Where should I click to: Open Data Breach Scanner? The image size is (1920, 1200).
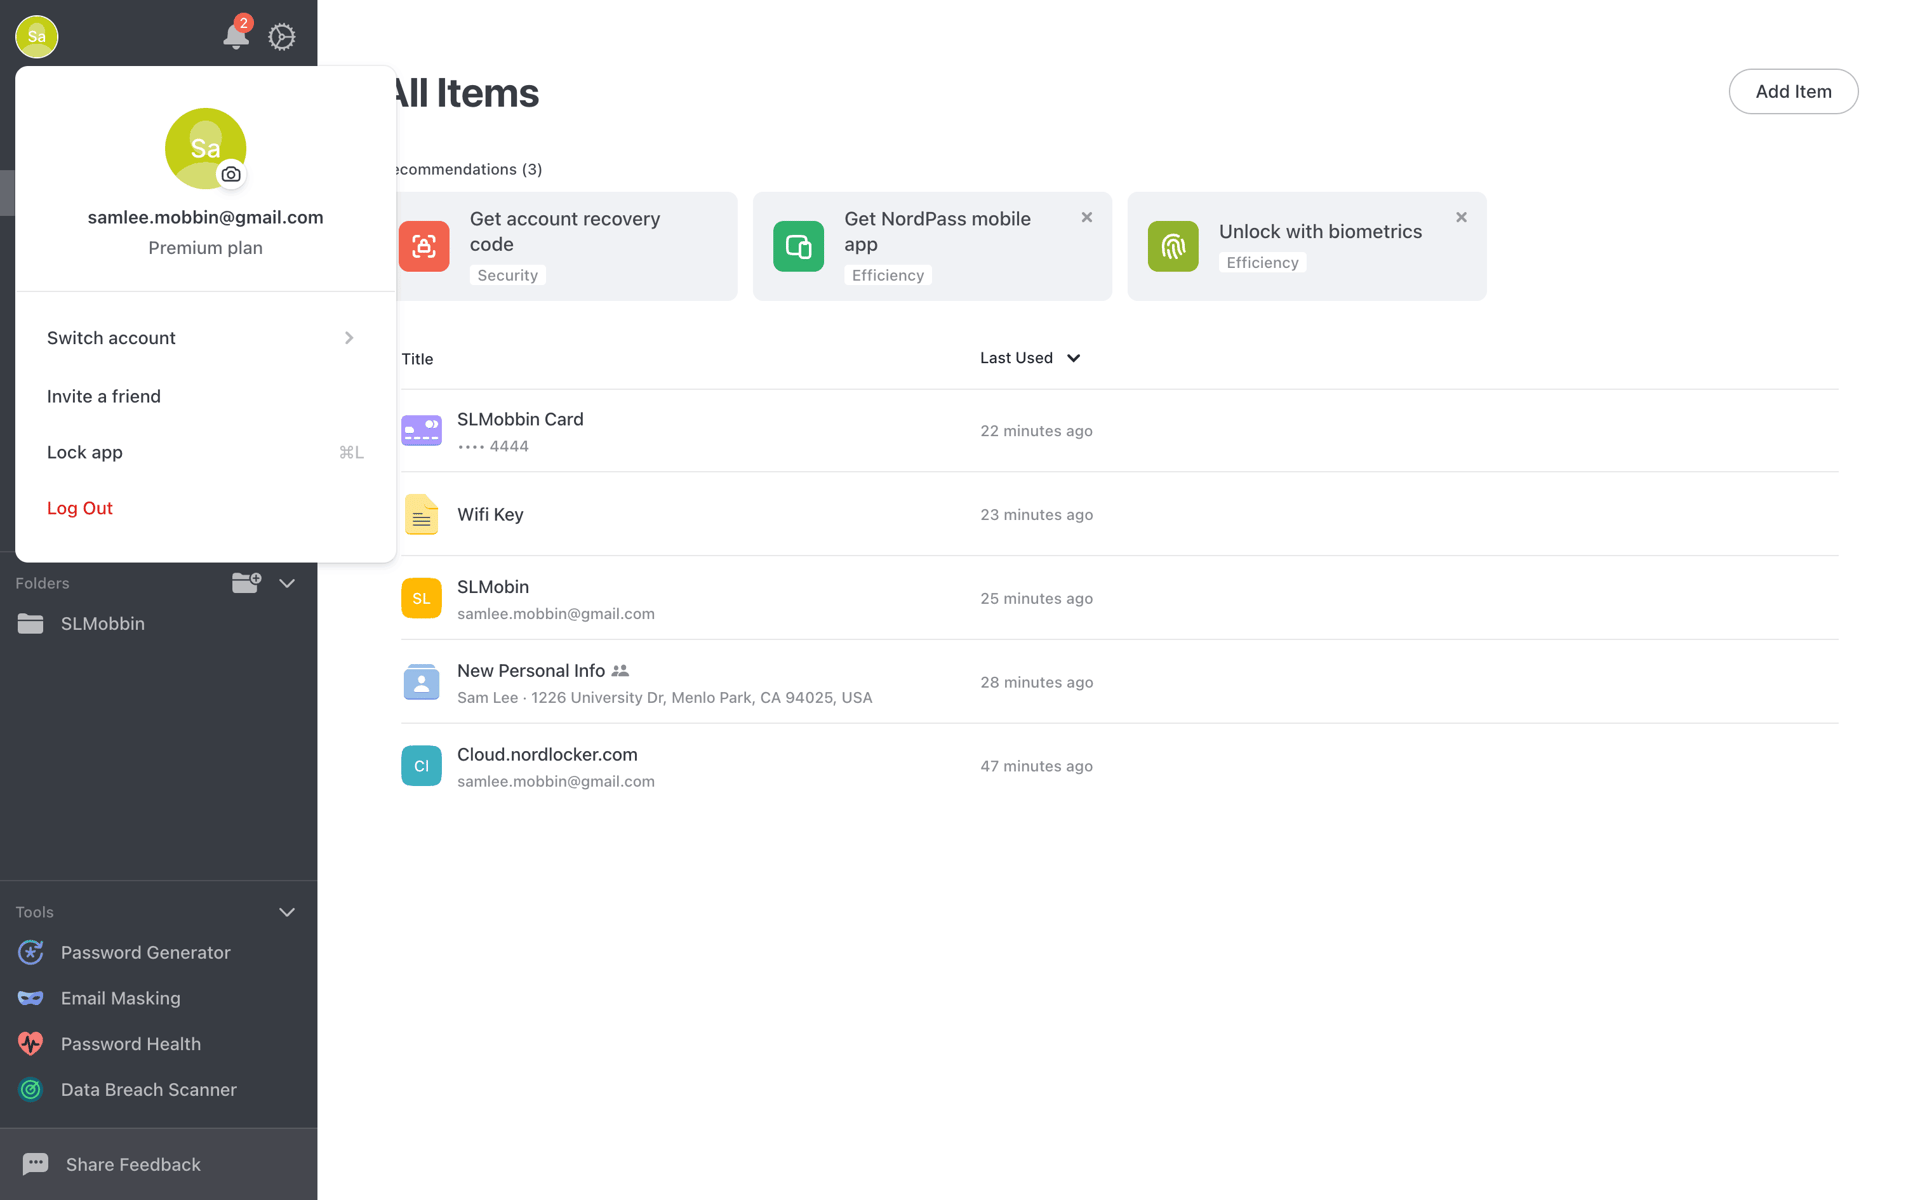coord(158,1090)
